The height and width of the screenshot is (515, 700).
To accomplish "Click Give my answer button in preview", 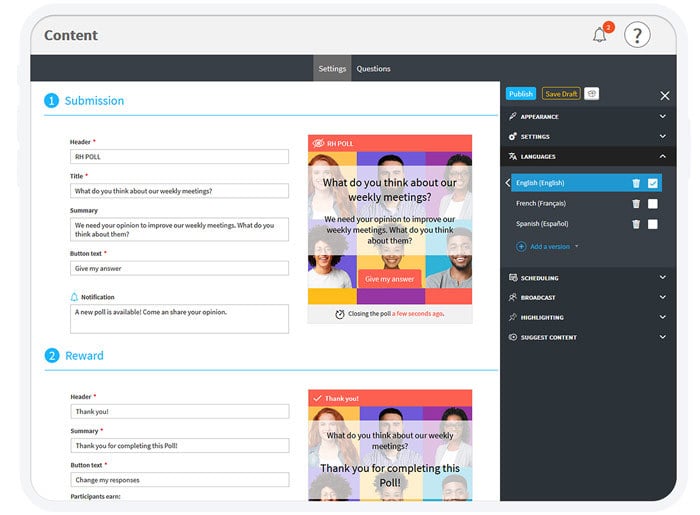I will pyautogui.click(x=389, y=279).
